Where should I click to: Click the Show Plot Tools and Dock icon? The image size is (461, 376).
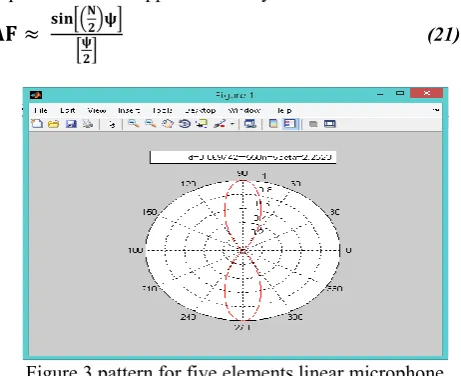[330, 124]
